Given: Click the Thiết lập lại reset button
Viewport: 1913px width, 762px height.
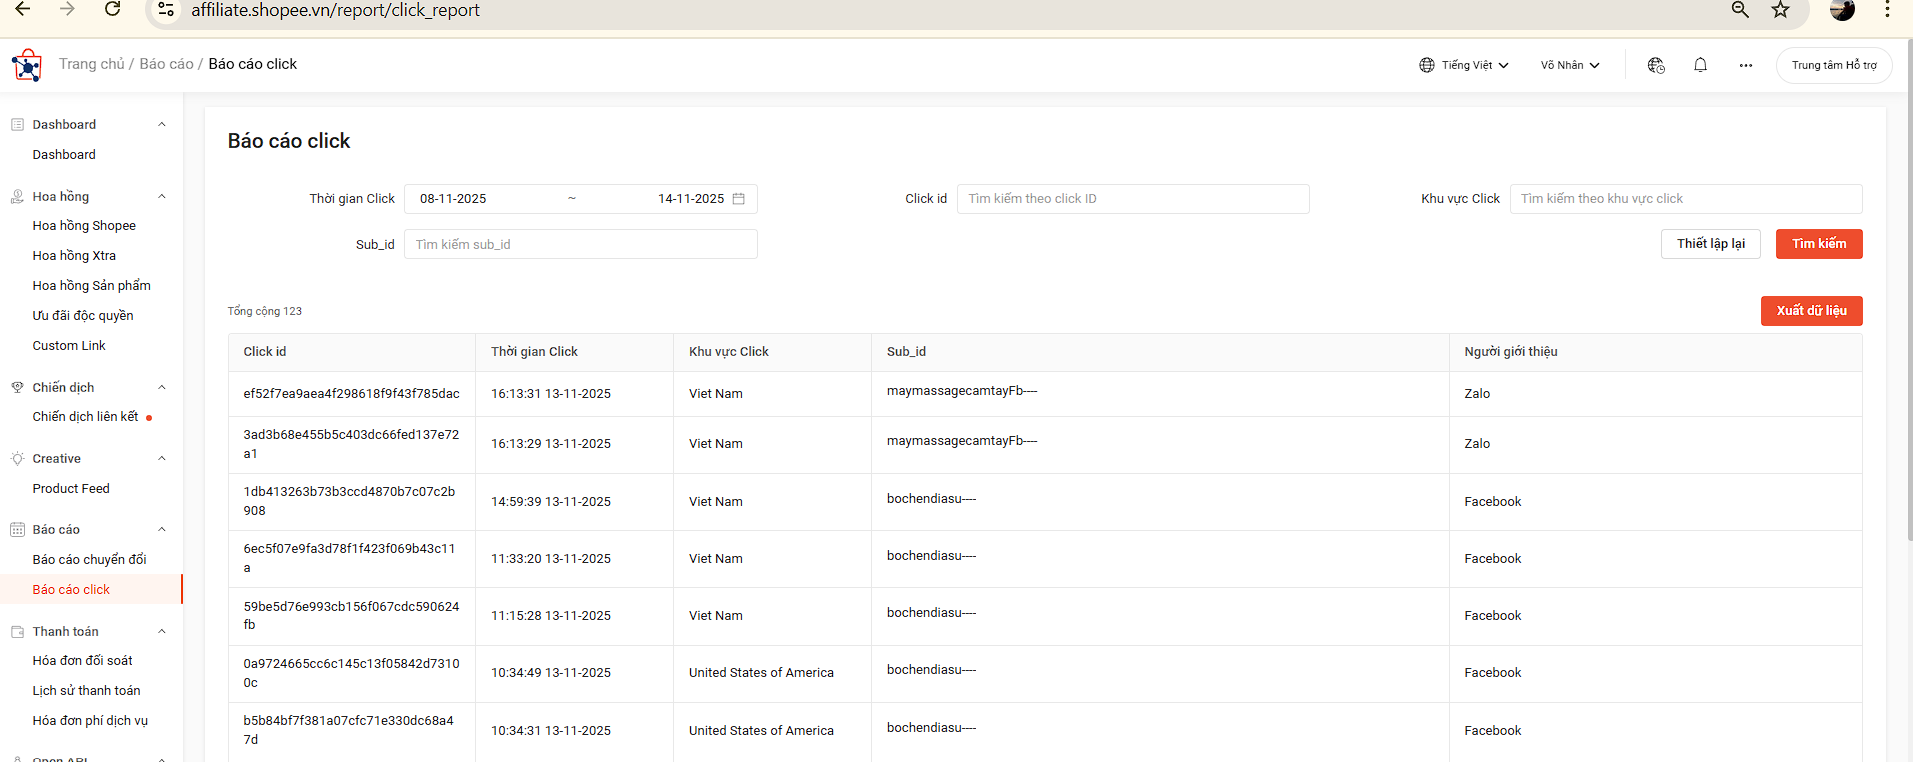Looking at the screenshot, I should (x=1710, y=244).
